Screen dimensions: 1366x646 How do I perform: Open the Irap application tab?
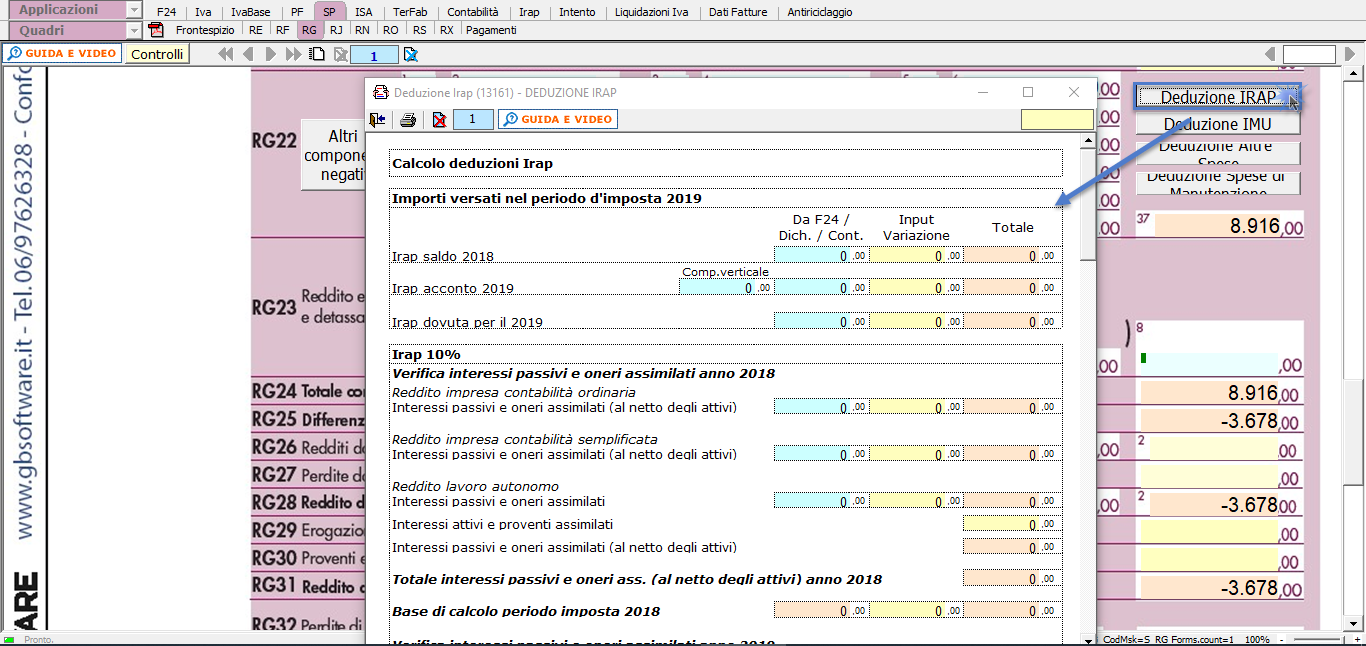coord(529,12)
